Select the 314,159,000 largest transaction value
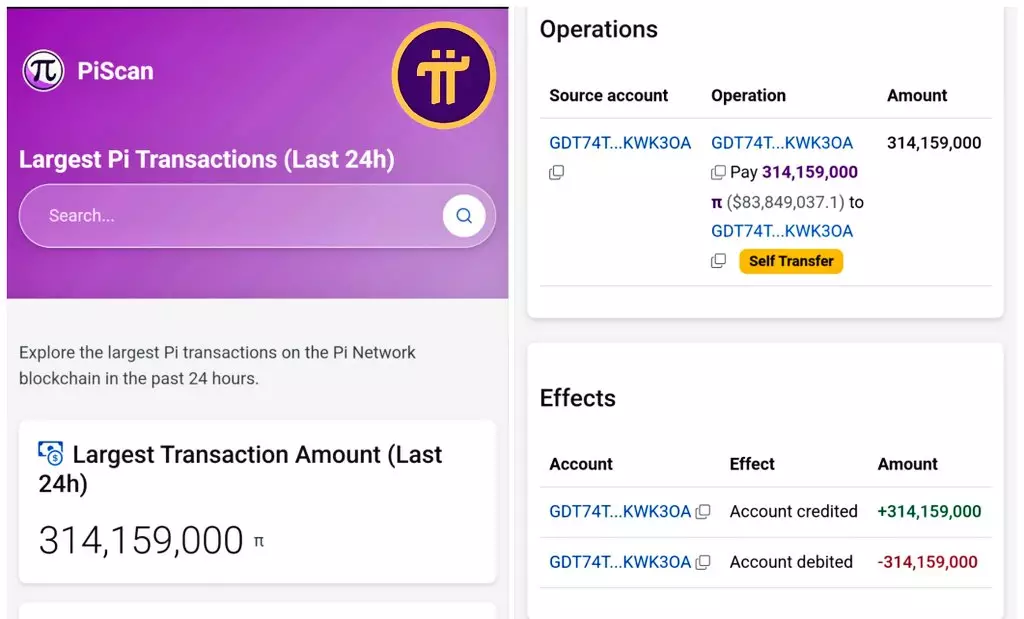Screen dimensions: 1024x619 pyautogui.click(x=141, y=541)
